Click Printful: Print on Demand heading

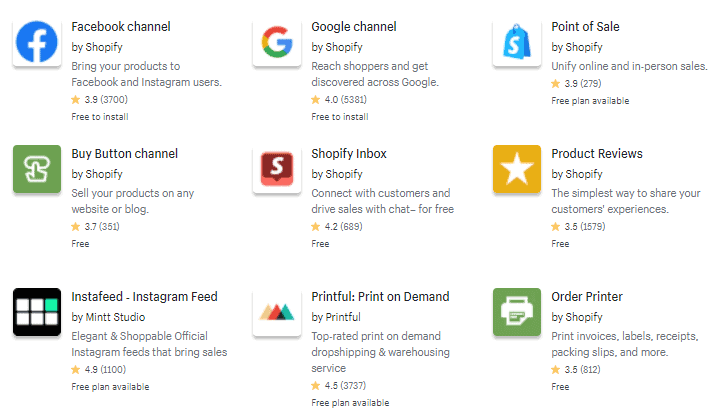380,297
